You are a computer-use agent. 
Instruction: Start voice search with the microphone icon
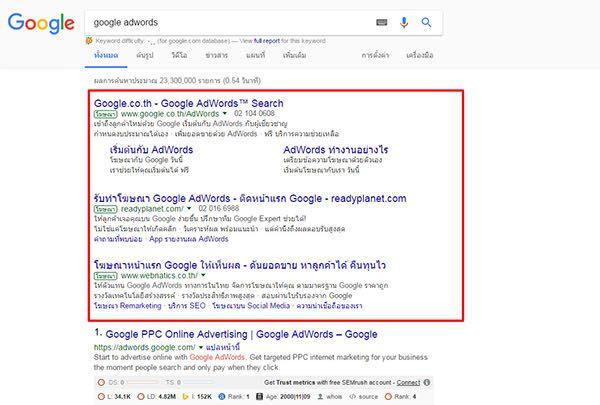(404, 23)
